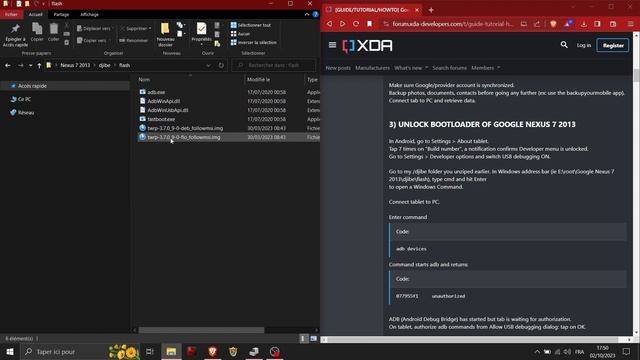Expand the address bar history dropdown
Screen dimensions: 640x360
[208, 65]
